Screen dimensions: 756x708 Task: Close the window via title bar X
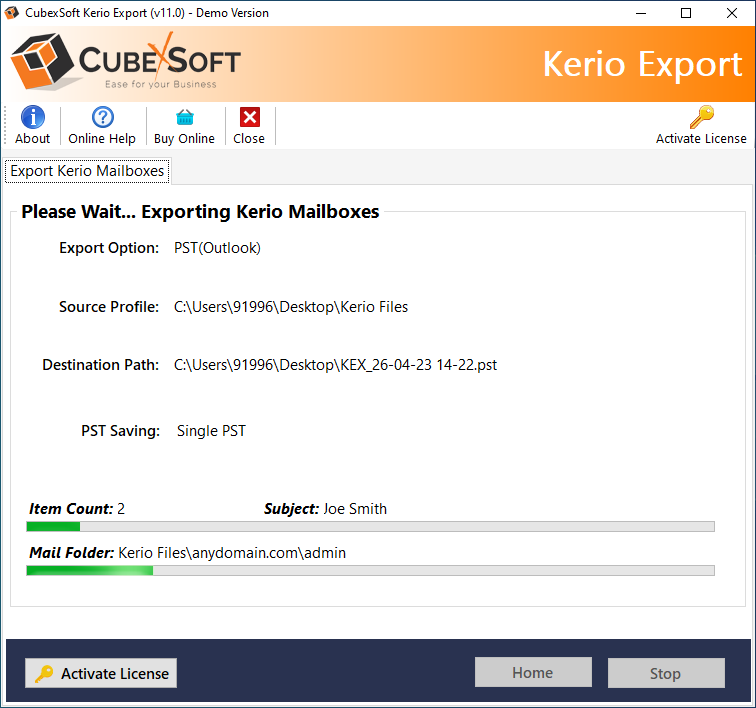732,13
